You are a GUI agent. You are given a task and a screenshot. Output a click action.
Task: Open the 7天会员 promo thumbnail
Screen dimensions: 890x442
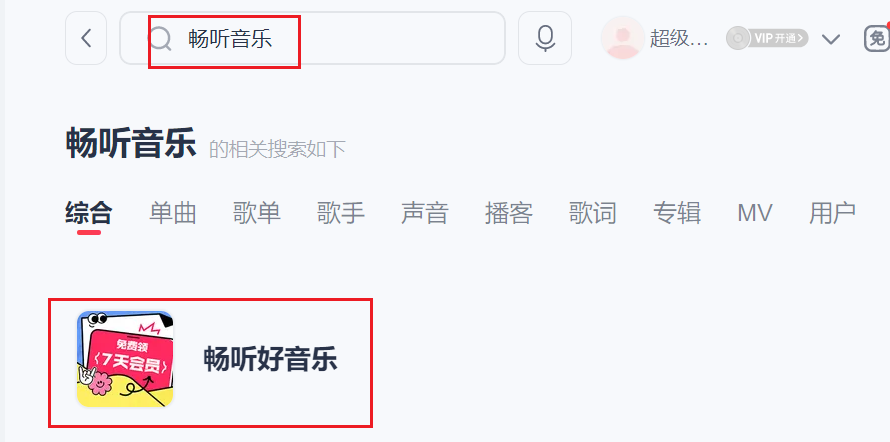pos(125,359)
